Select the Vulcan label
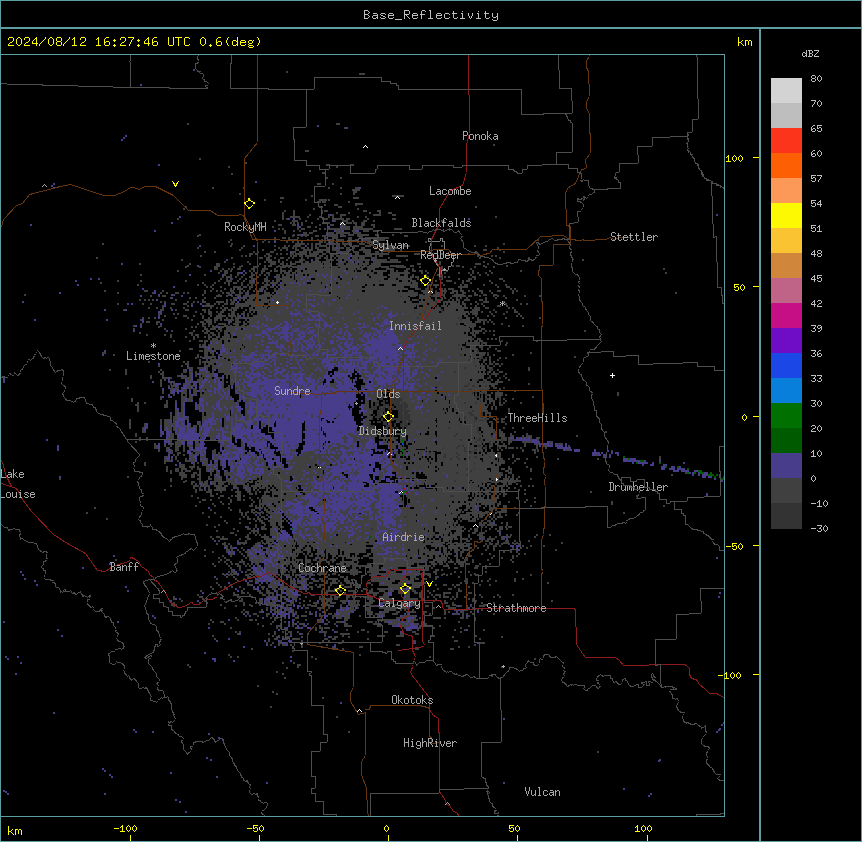 (x=543, y=792)
